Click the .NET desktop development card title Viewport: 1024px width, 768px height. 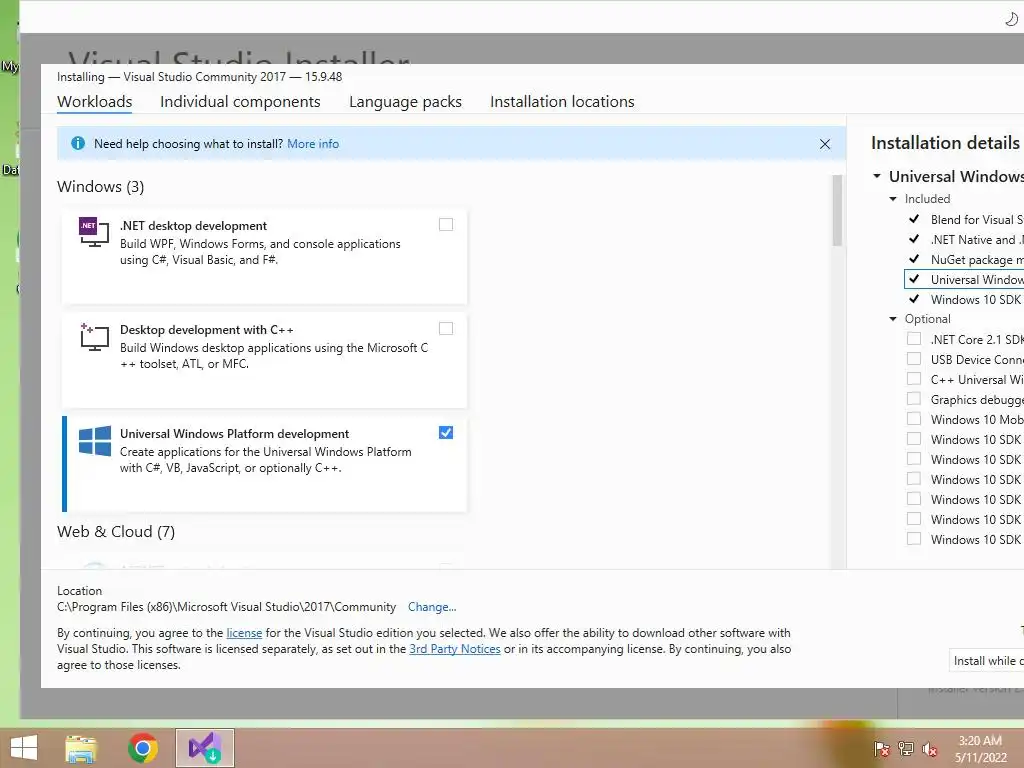click(x=193, y=225)
